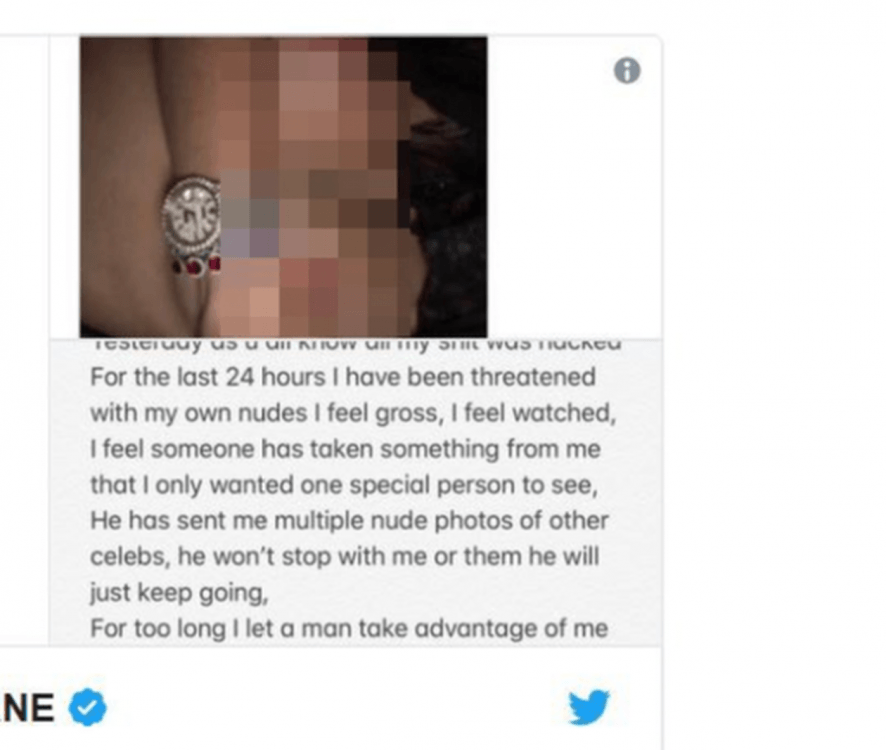The width and height of the screenshot is (886, 750).
Task: Click the line 'that I only wanted one special person'
Action: (344, 485)
